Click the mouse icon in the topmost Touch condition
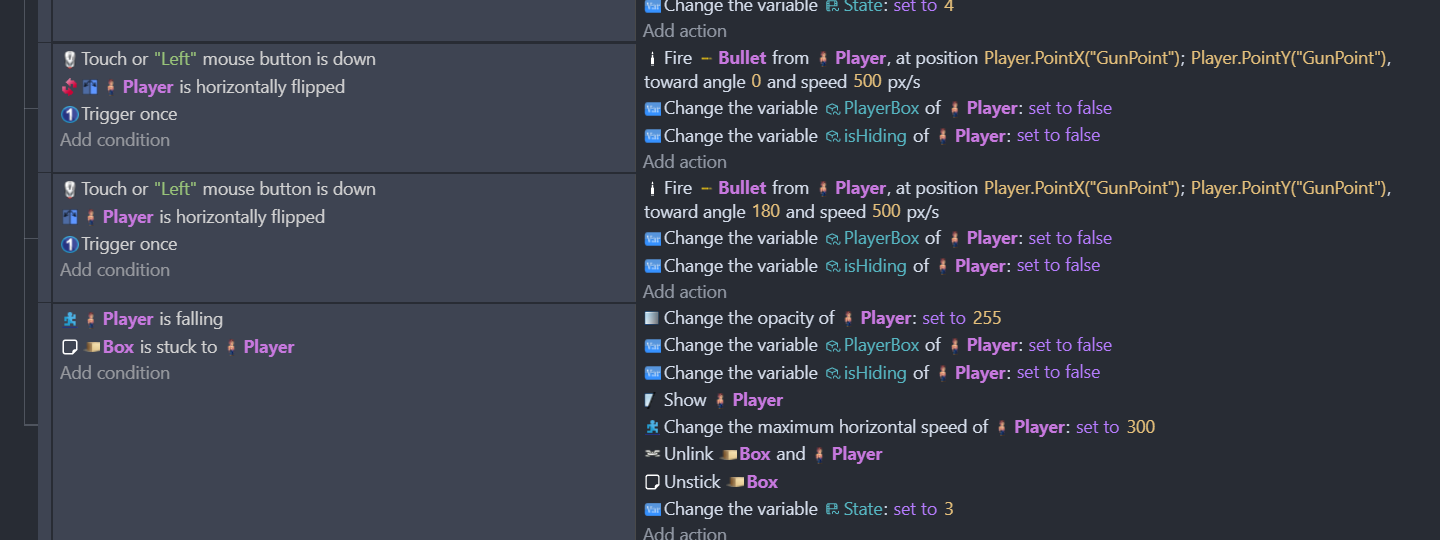1440x540 pixels. 69,59
